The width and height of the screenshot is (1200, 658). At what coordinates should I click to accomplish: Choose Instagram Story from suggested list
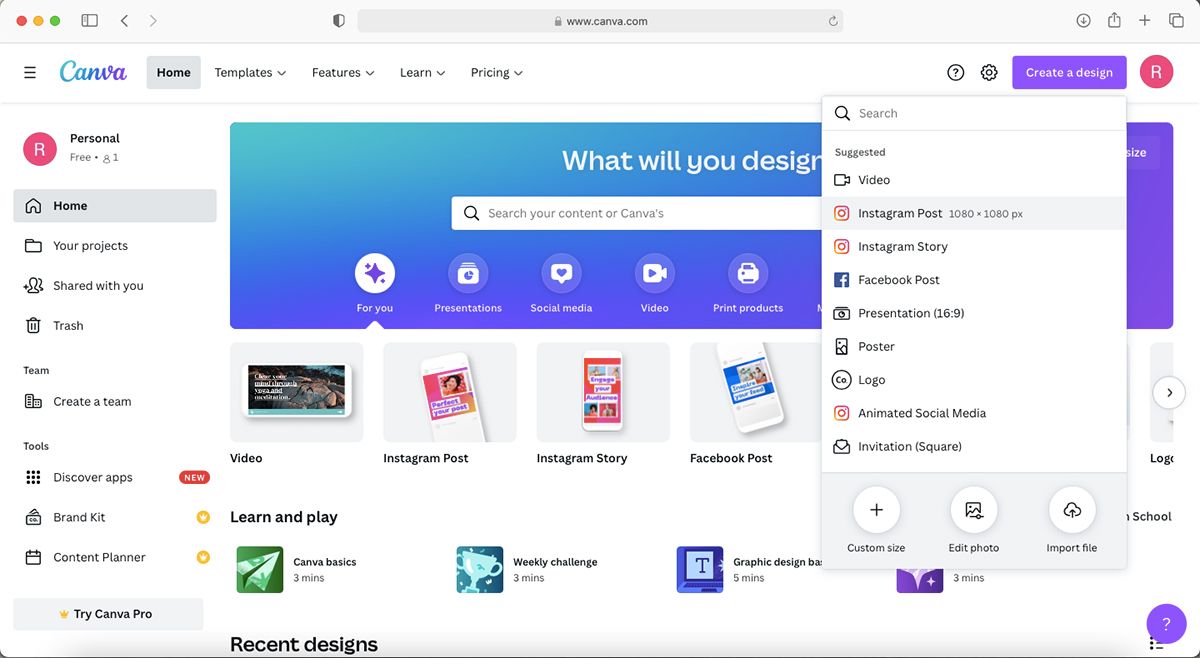(x=974, y=246)
